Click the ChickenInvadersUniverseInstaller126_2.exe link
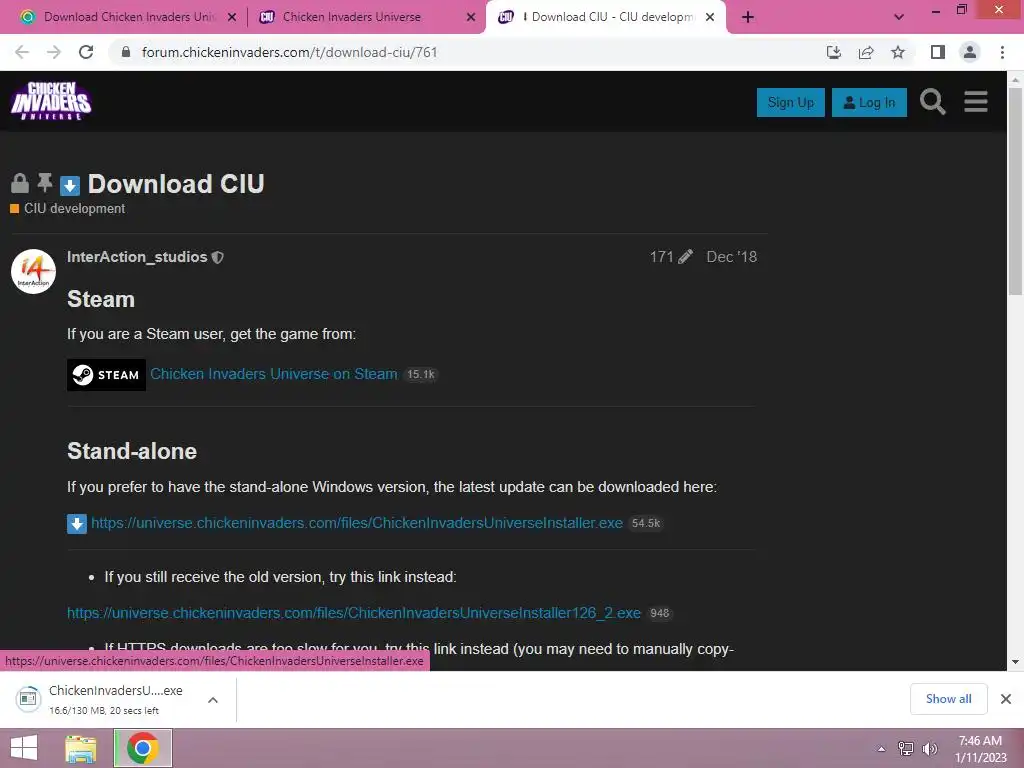1024x768 pixels. tap(354, 613)
